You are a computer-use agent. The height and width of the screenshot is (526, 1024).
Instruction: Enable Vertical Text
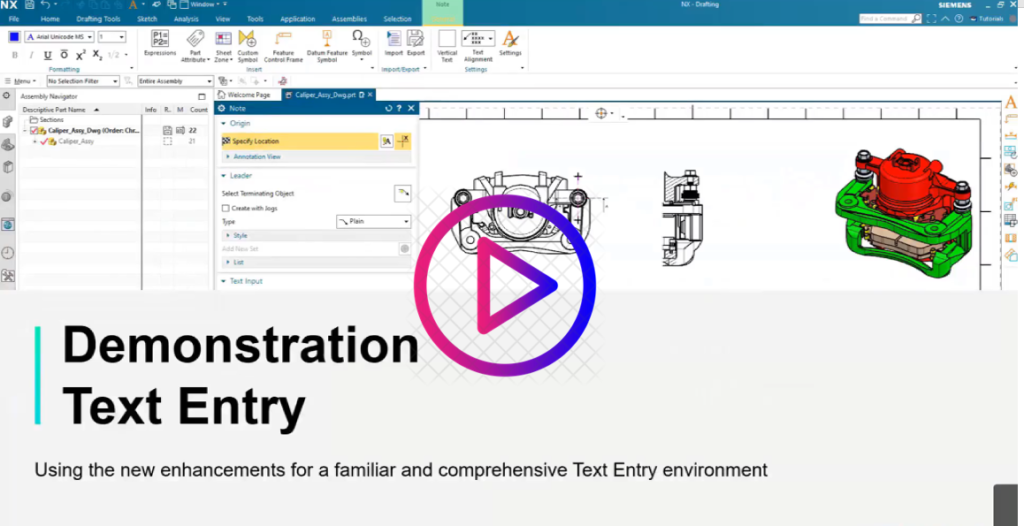pyautogui.click(x=447, y=40)
